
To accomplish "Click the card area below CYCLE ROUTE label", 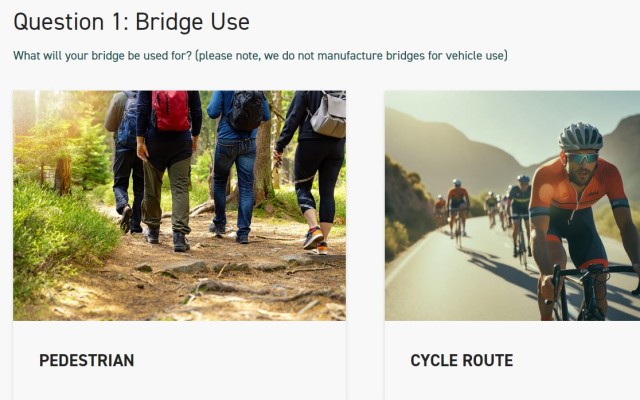I will tap(512, 388).
